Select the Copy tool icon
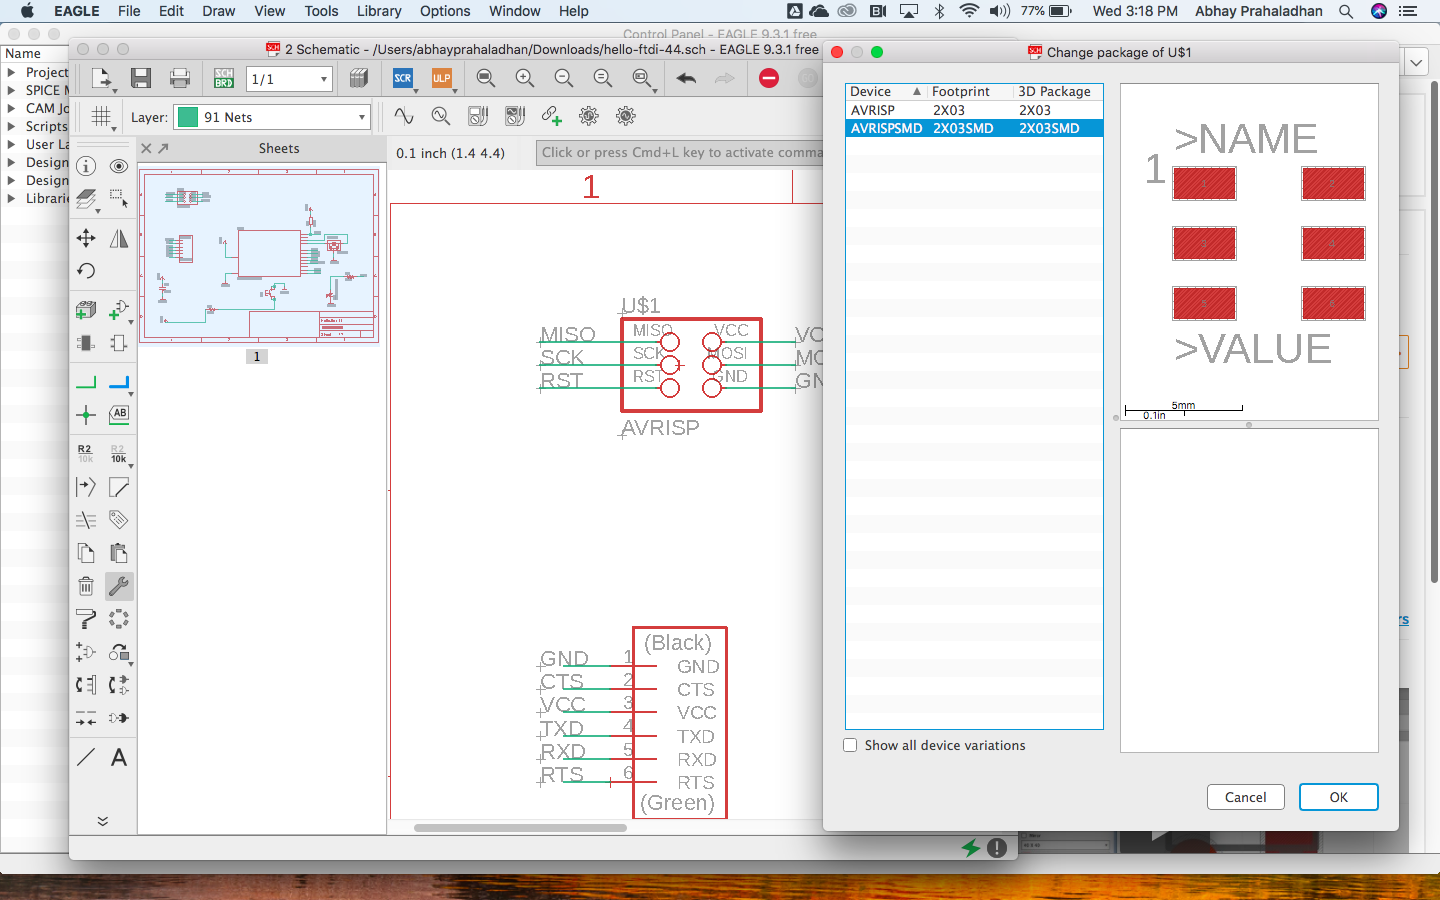The width and height of the screenshot is (1440, 900). [86, 553]
